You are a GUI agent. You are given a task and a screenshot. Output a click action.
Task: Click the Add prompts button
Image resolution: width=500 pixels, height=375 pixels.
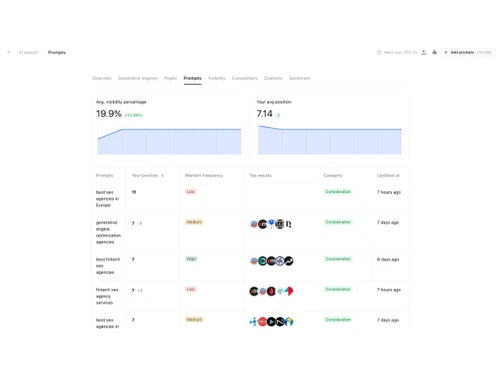click(x=468, y=52)
